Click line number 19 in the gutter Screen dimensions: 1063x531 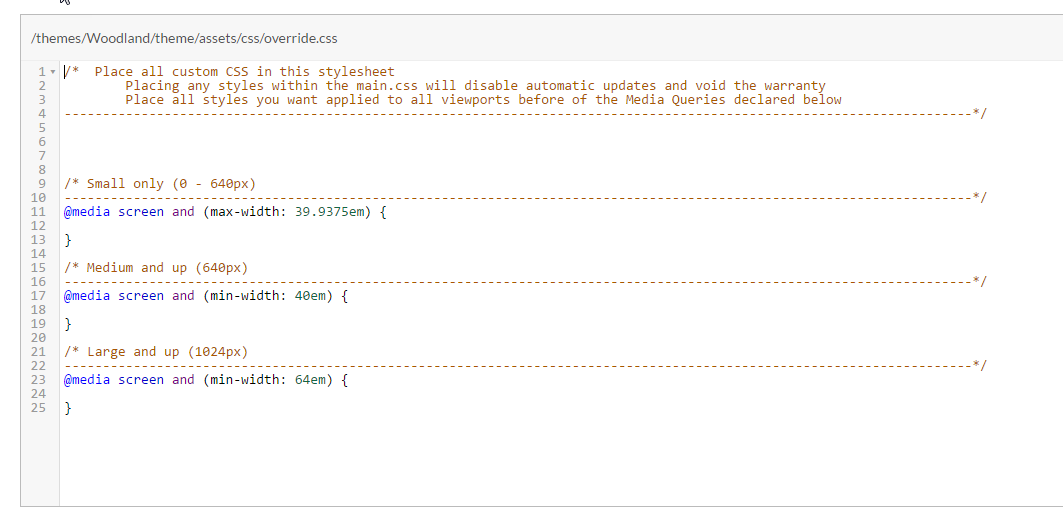[39, 324]
